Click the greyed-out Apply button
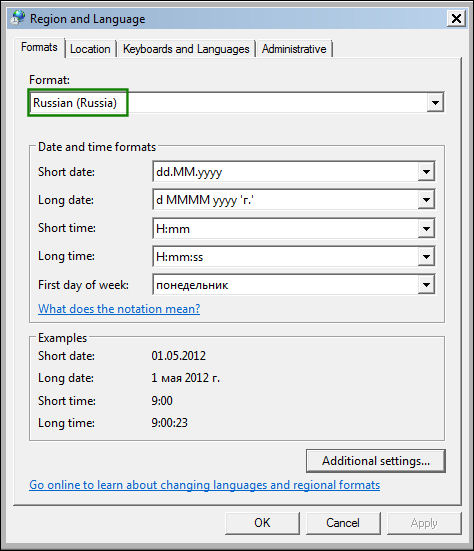The height and width of the screenshot is (551, 474). point(424,523)
